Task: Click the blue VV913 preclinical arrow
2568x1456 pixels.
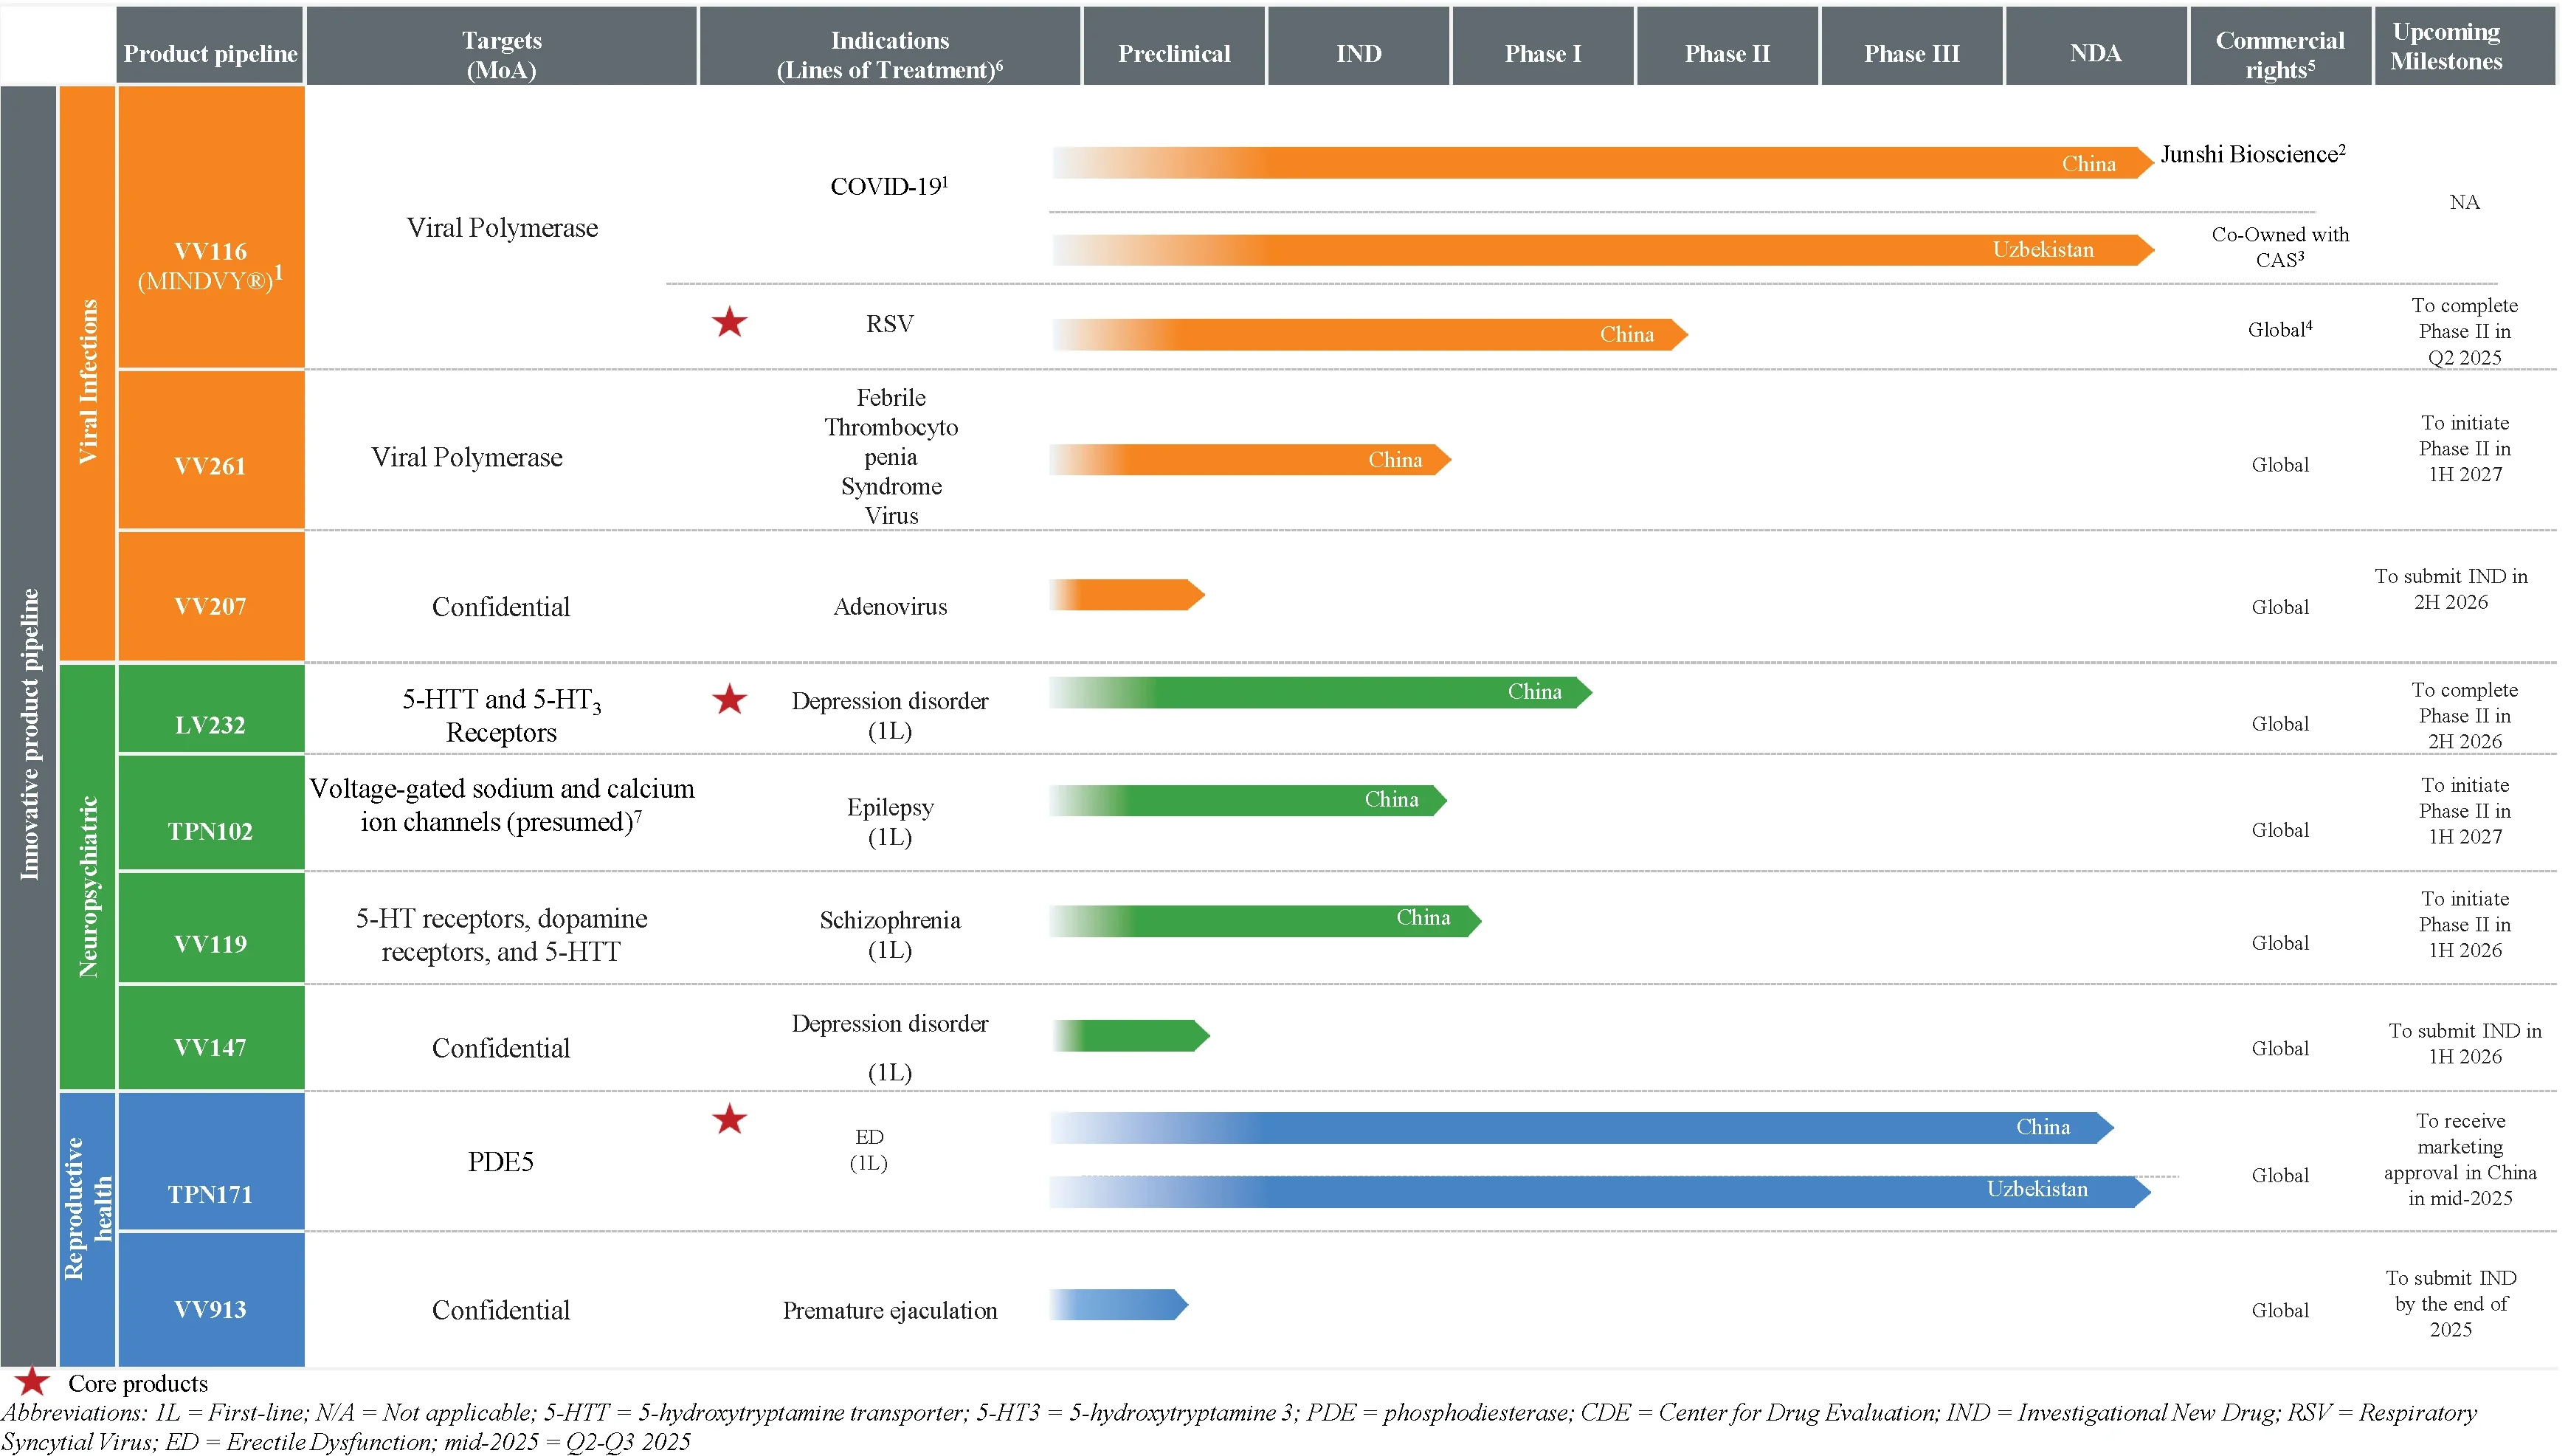Action: click(1119, 1304)
